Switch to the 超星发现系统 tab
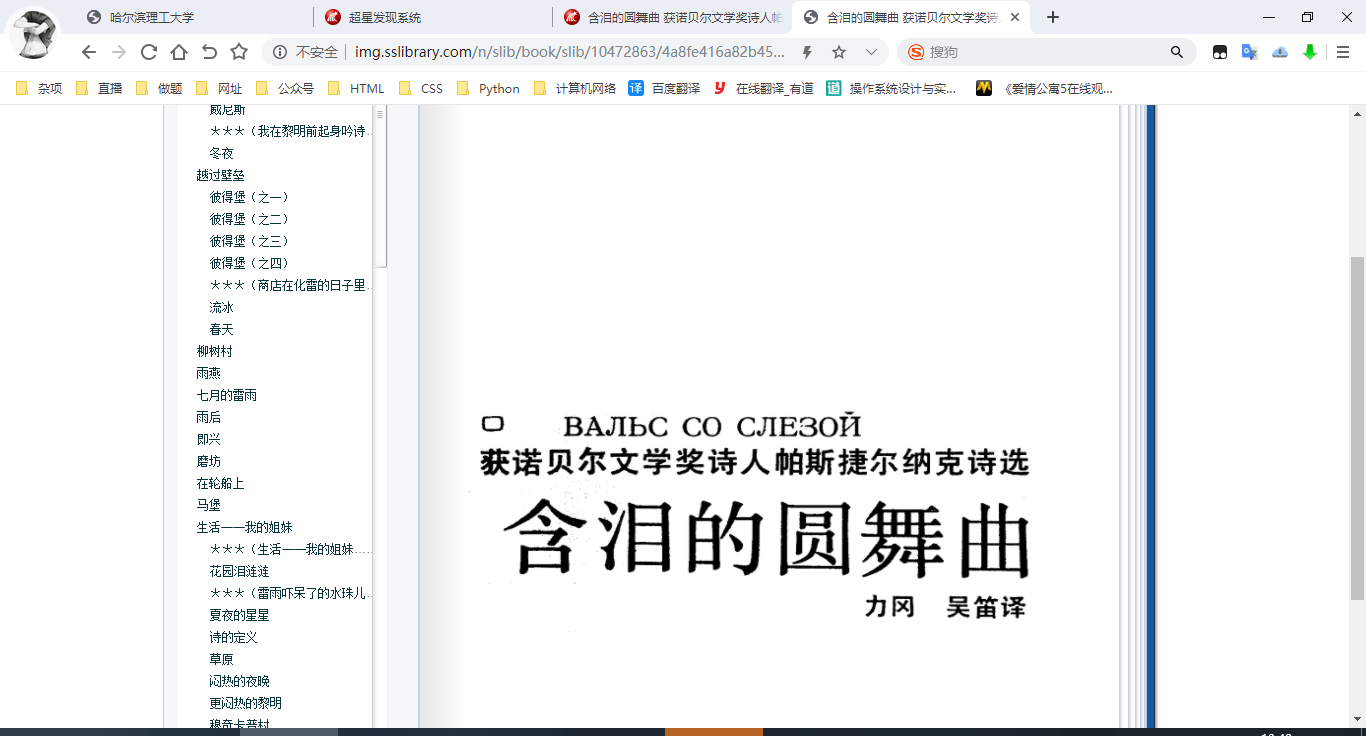Viewport: 1366px width, 736px height. (385, 17)
